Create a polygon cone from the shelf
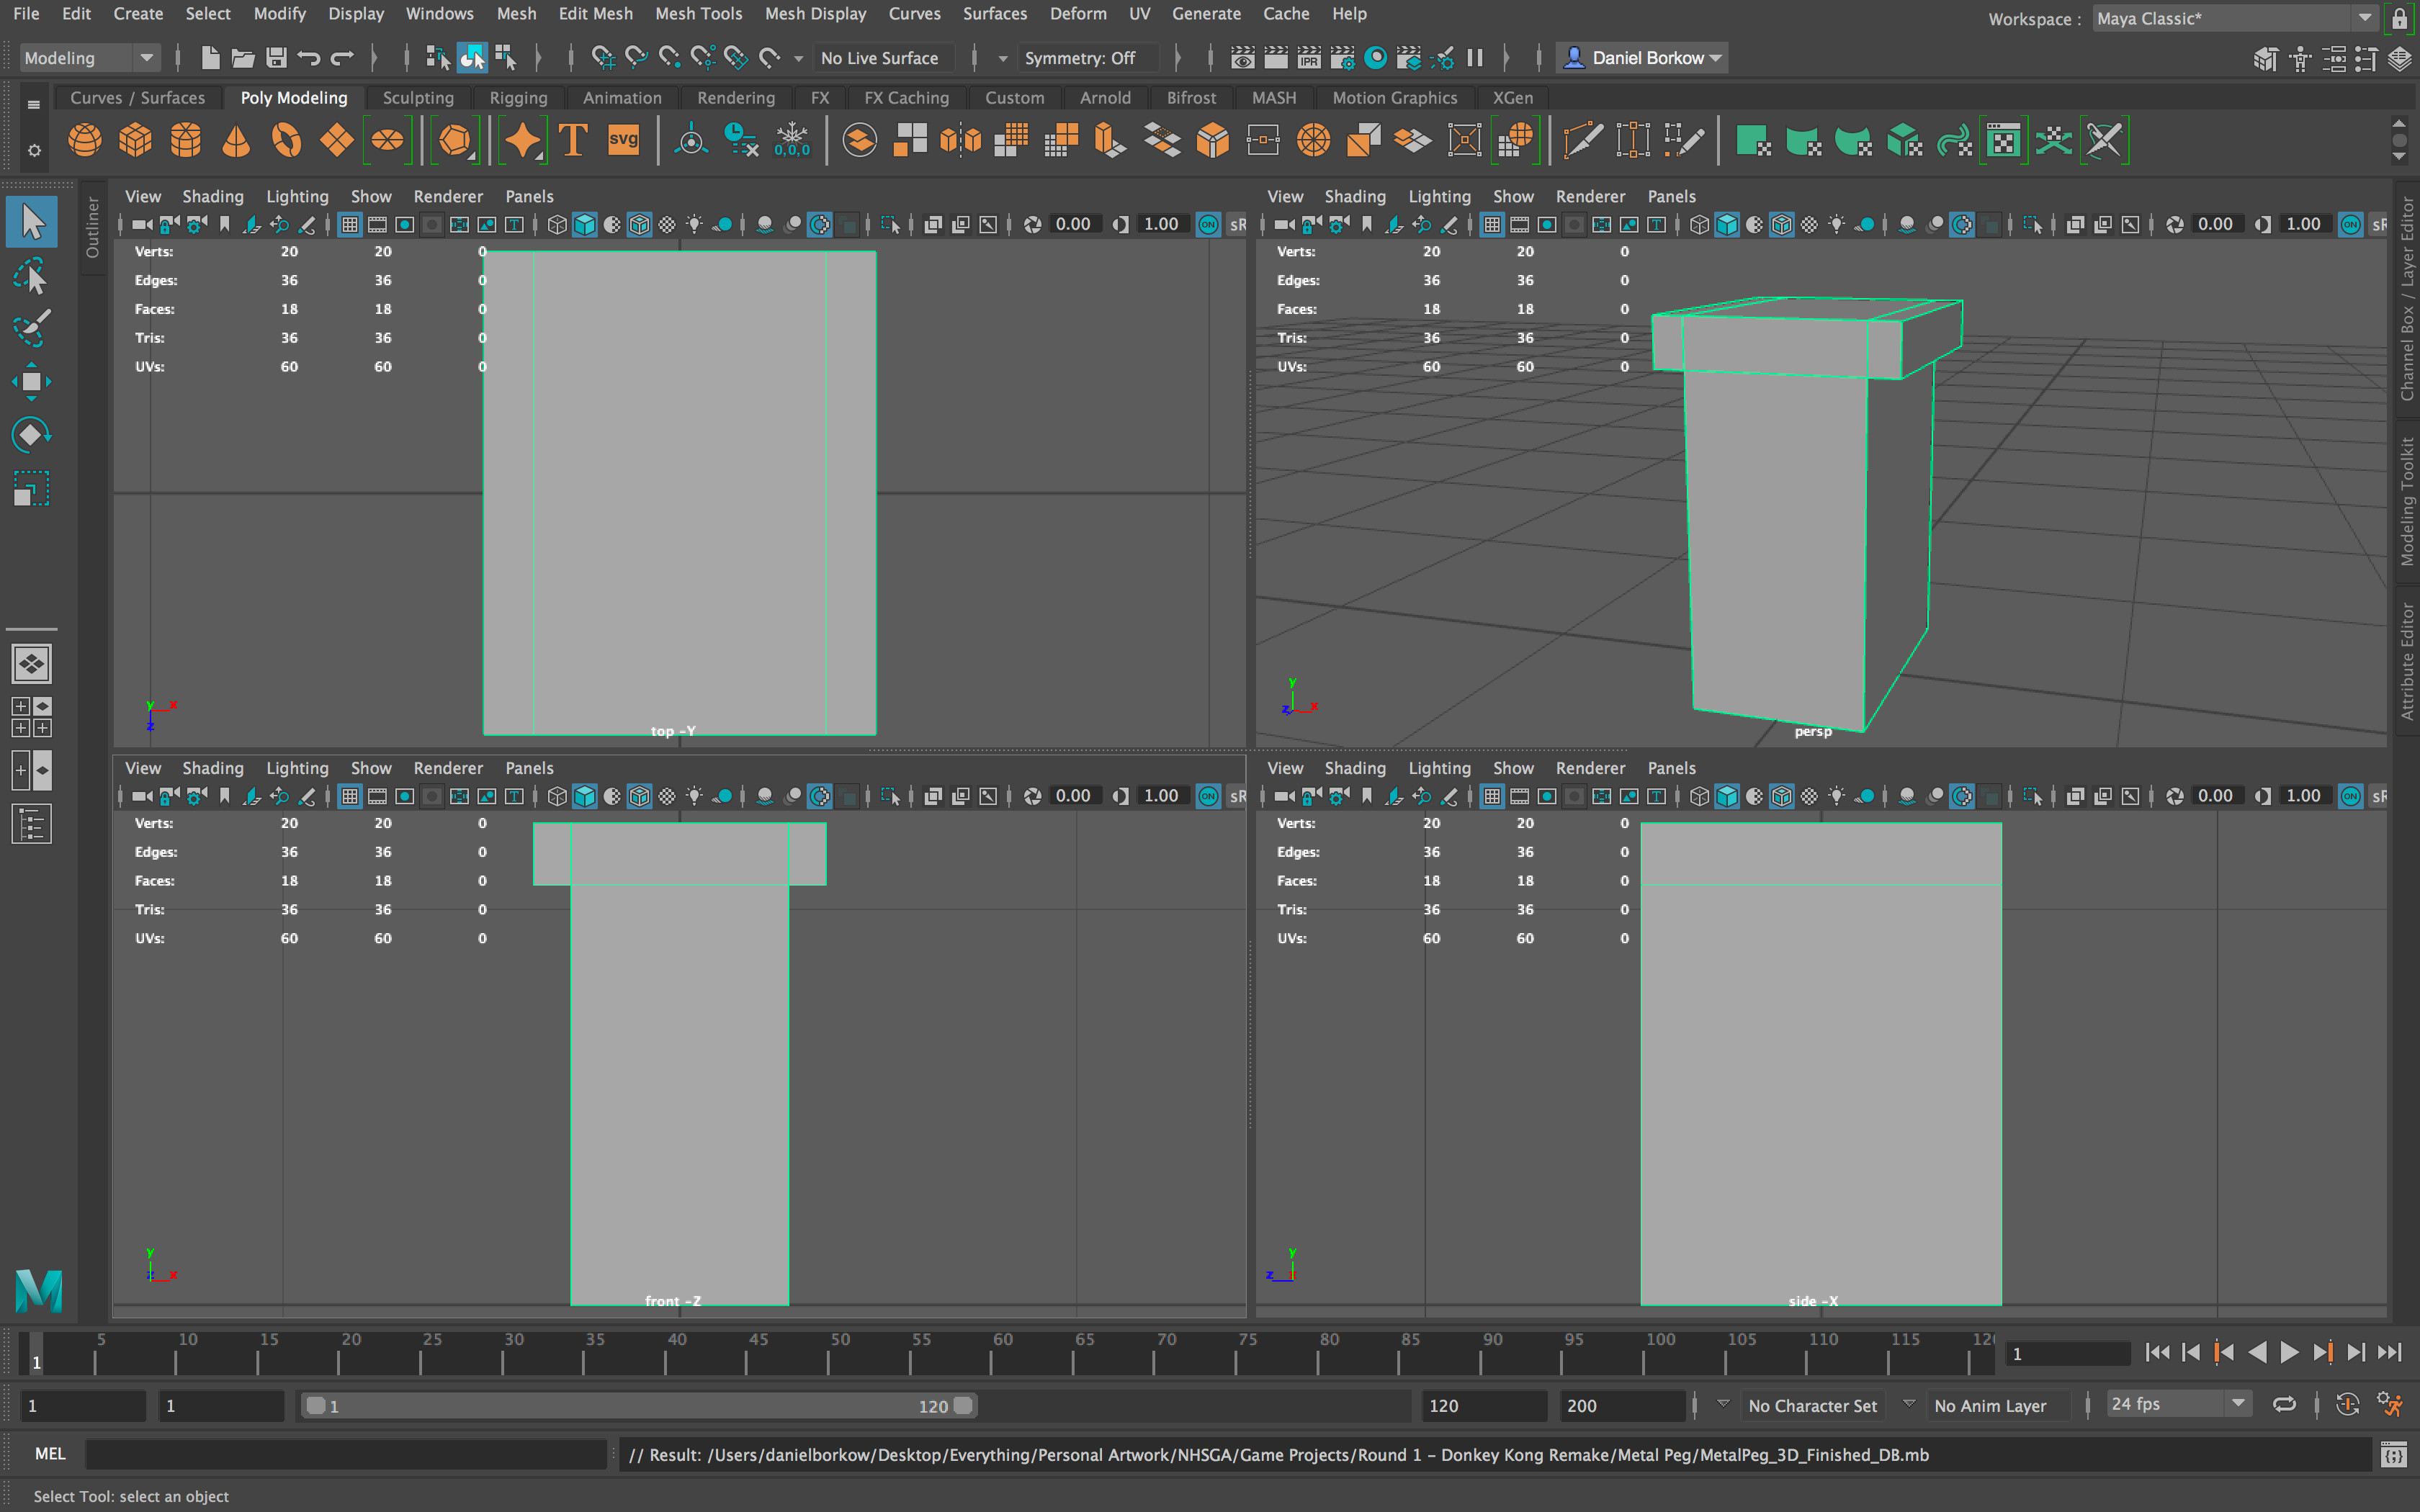The image size is (2420, 1512). click(236, 140)
